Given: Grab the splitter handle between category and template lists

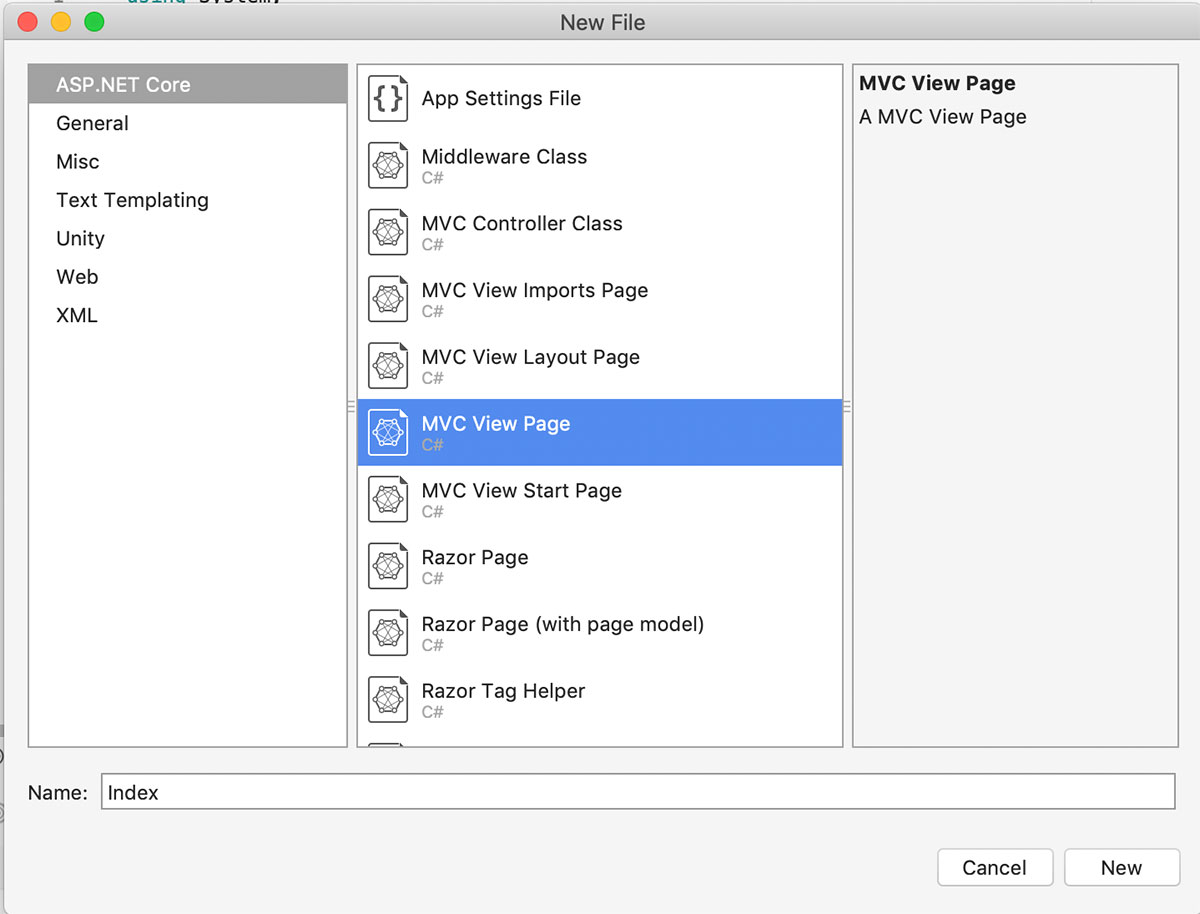Looking at the screenshot, I should [352, 406].
